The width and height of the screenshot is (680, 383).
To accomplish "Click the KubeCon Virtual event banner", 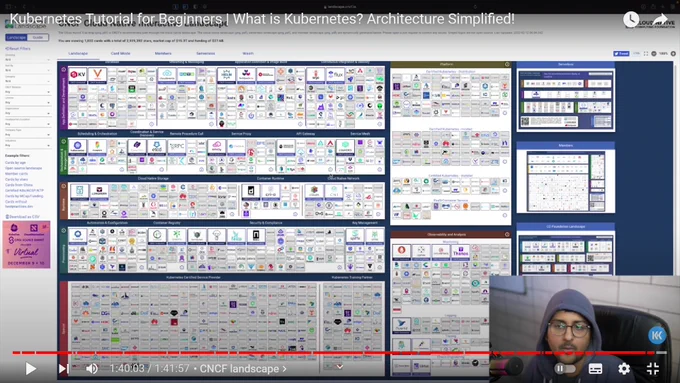I will coord(26,245).
